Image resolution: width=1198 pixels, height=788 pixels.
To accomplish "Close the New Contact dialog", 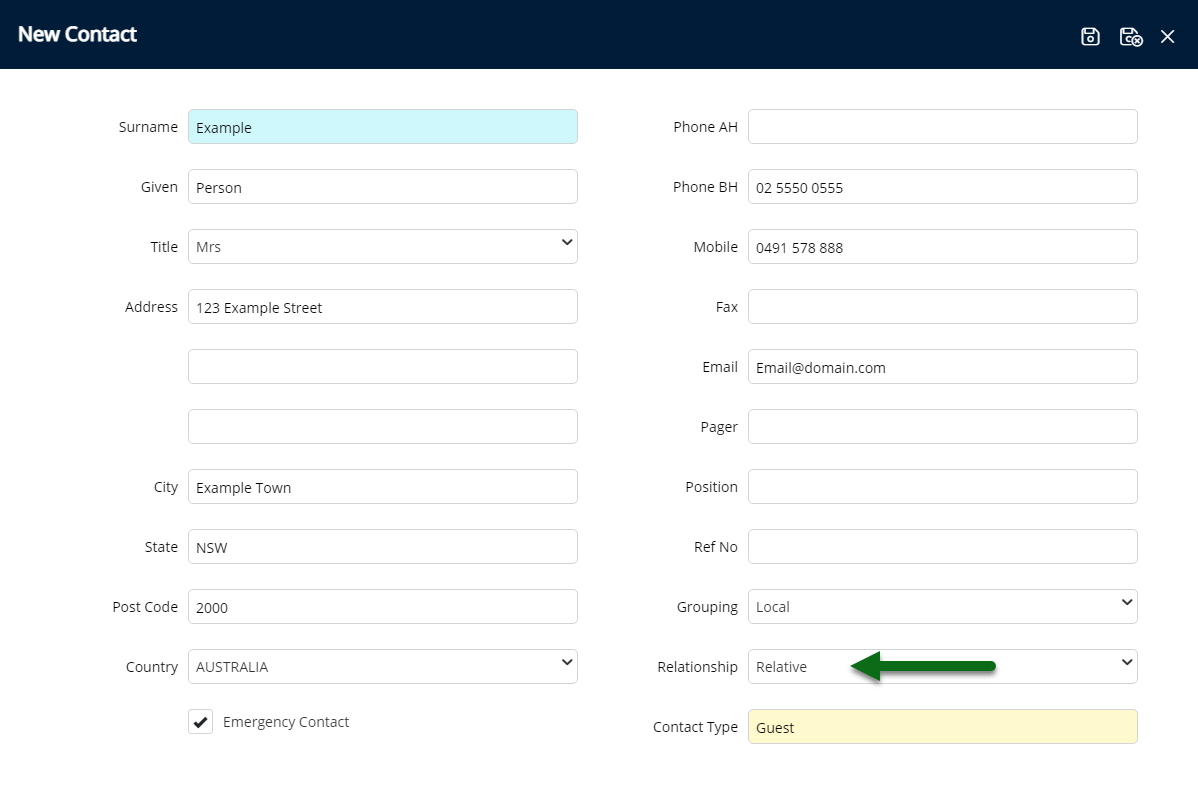I will click(x=1167, y=37).
